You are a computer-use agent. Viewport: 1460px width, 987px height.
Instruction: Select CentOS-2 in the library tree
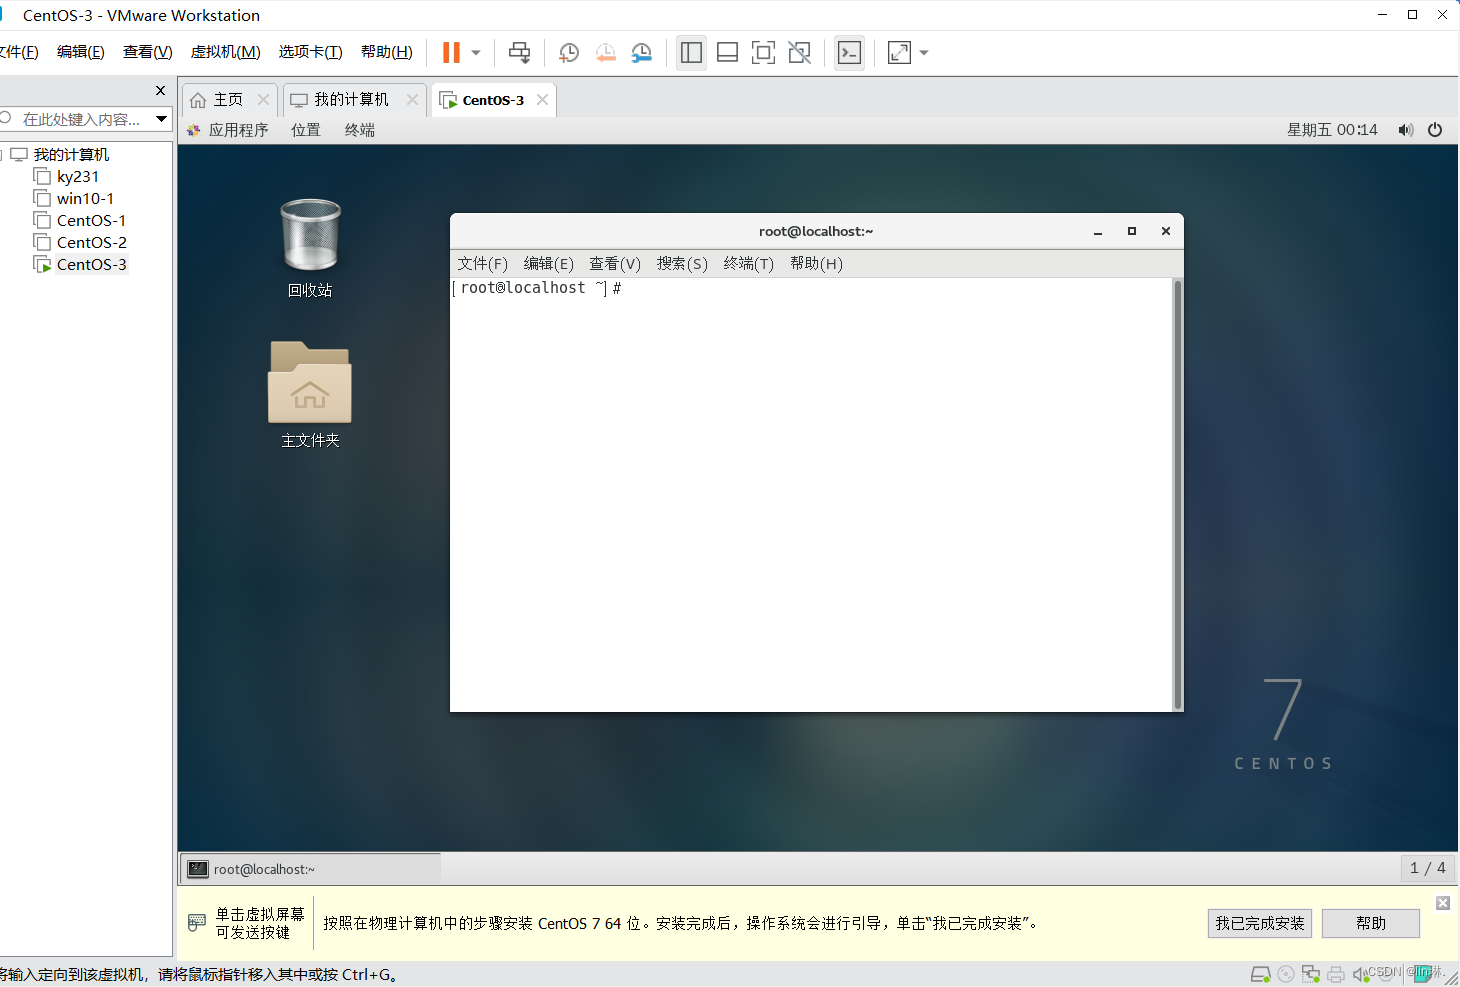91,243
